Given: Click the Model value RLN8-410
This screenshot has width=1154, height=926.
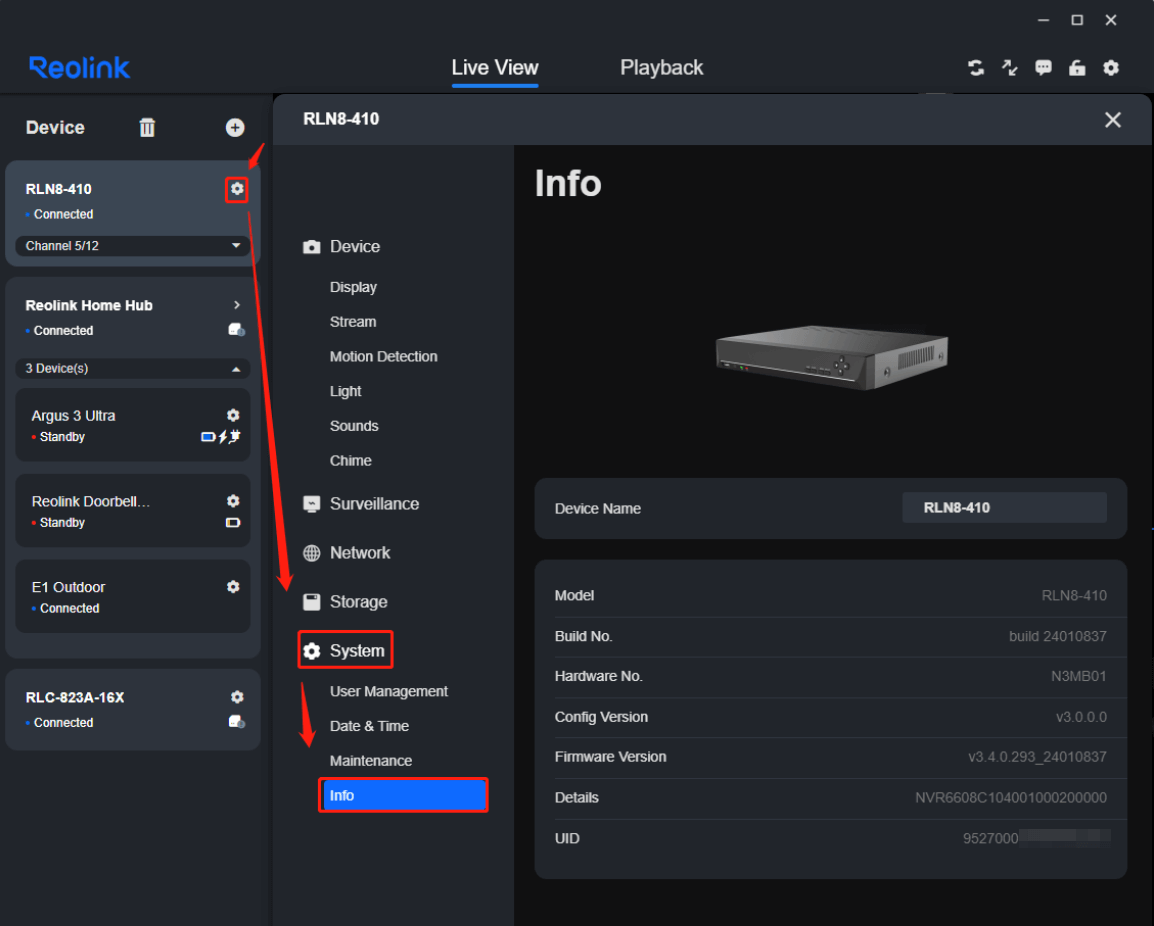Looking at the screenshot, I should (x=1074, y=595).
